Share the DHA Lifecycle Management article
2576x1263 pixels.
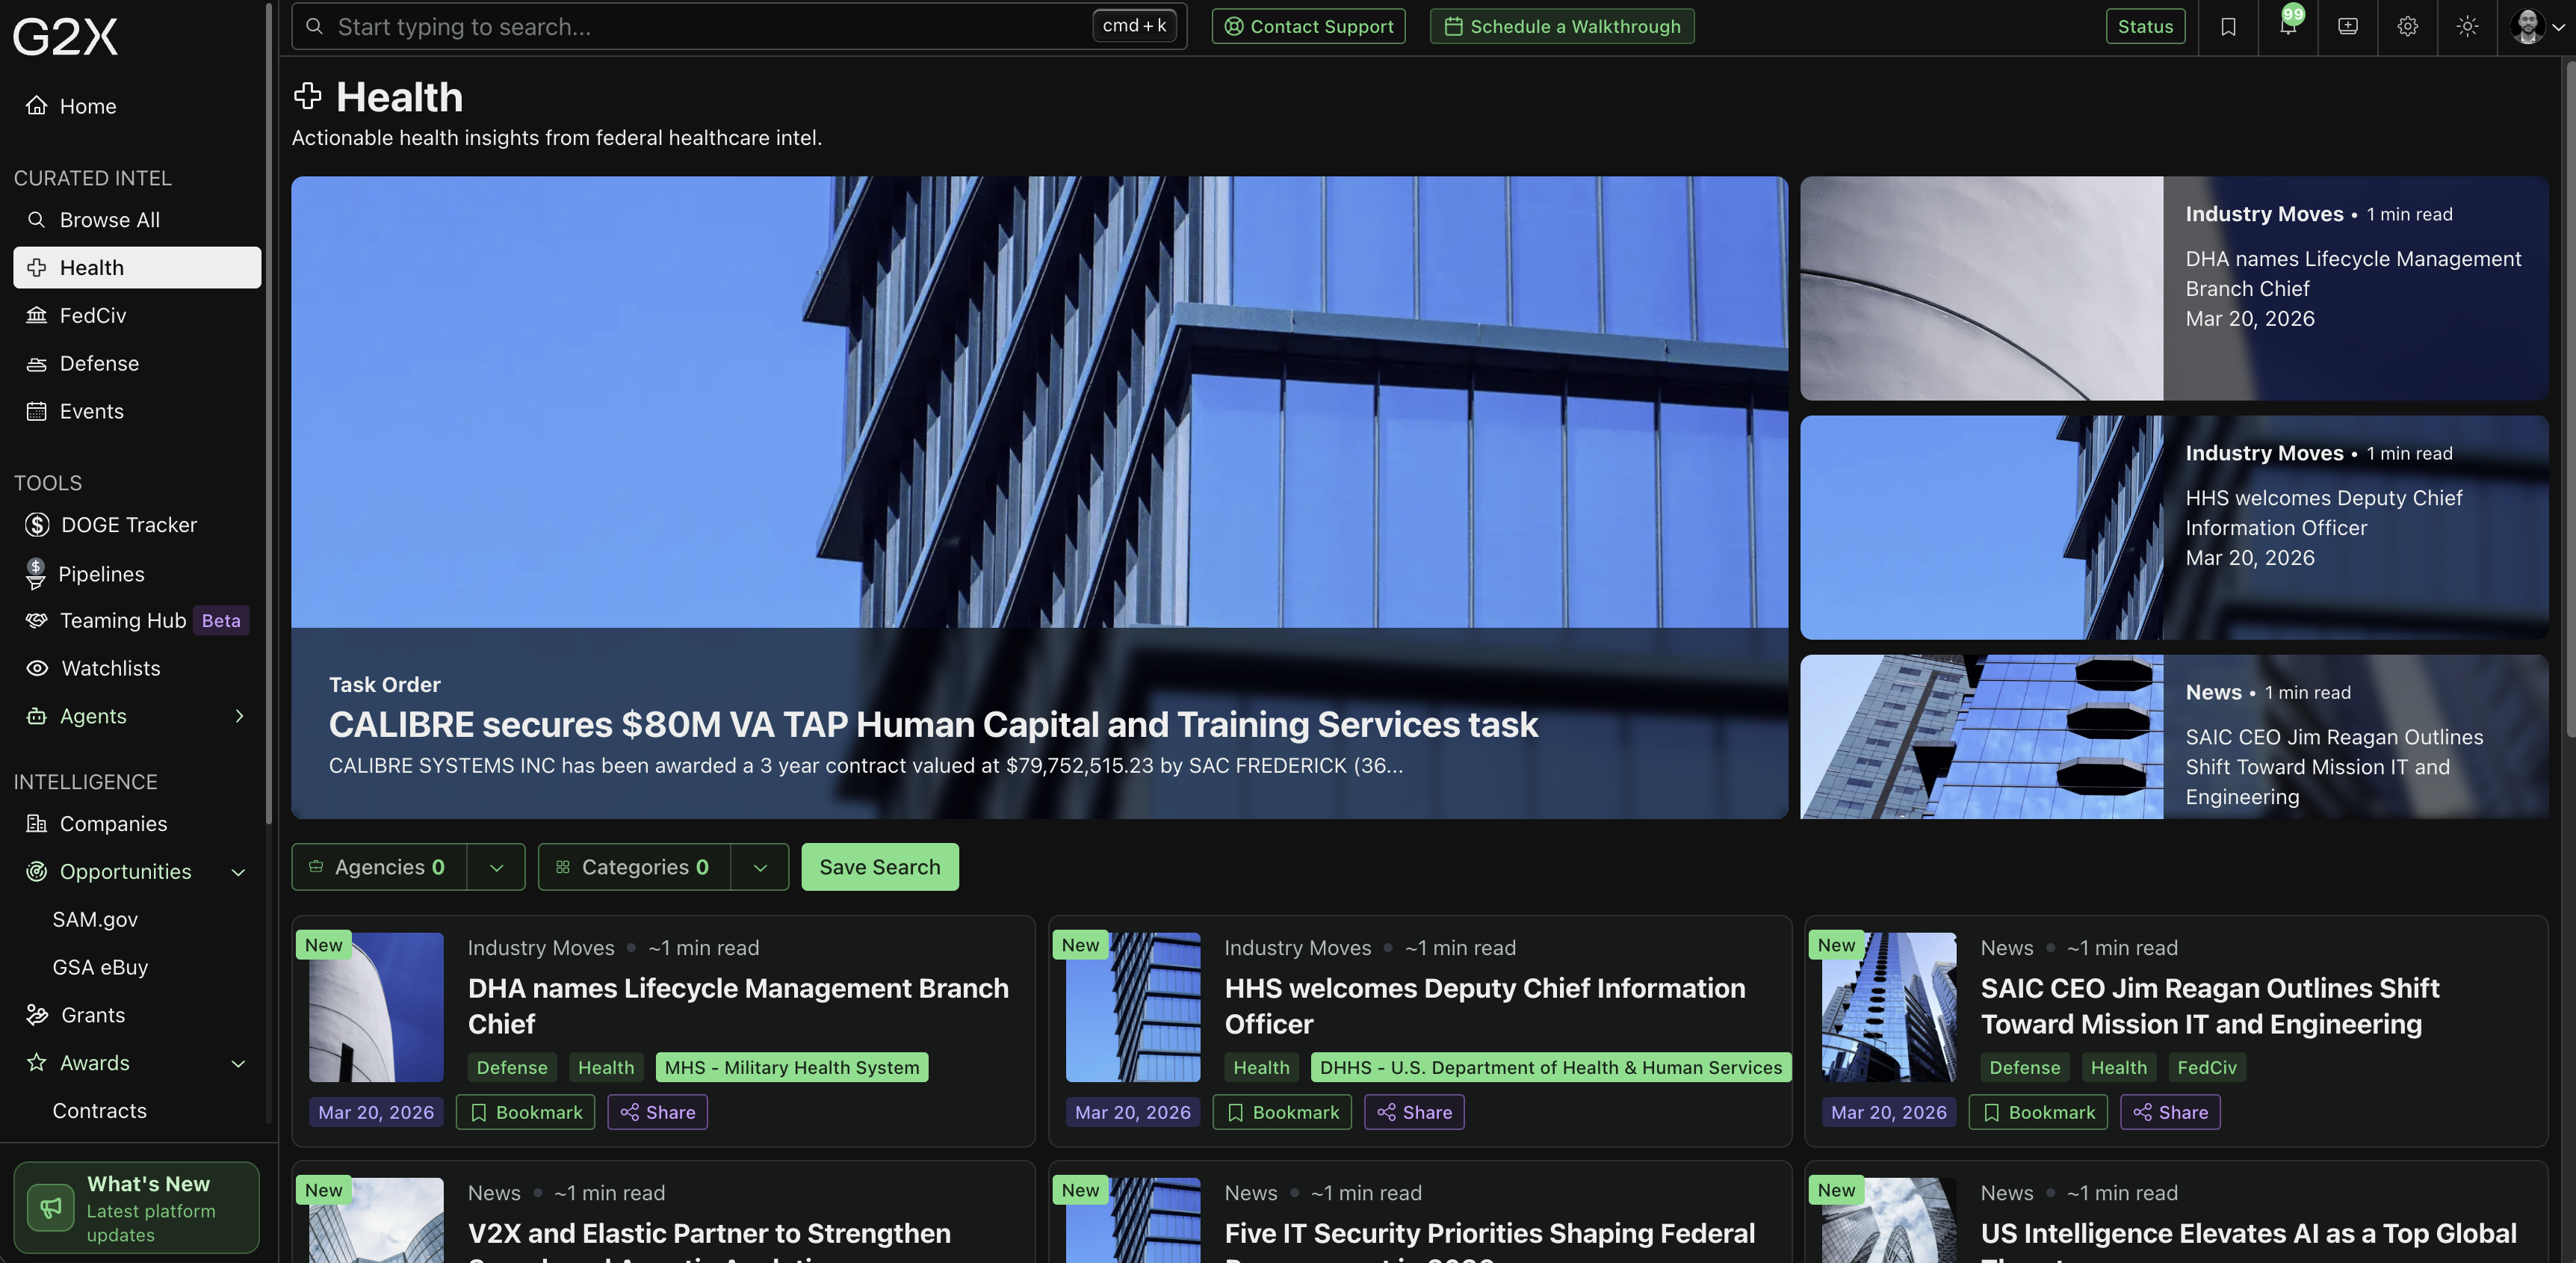coord(658,1113)
